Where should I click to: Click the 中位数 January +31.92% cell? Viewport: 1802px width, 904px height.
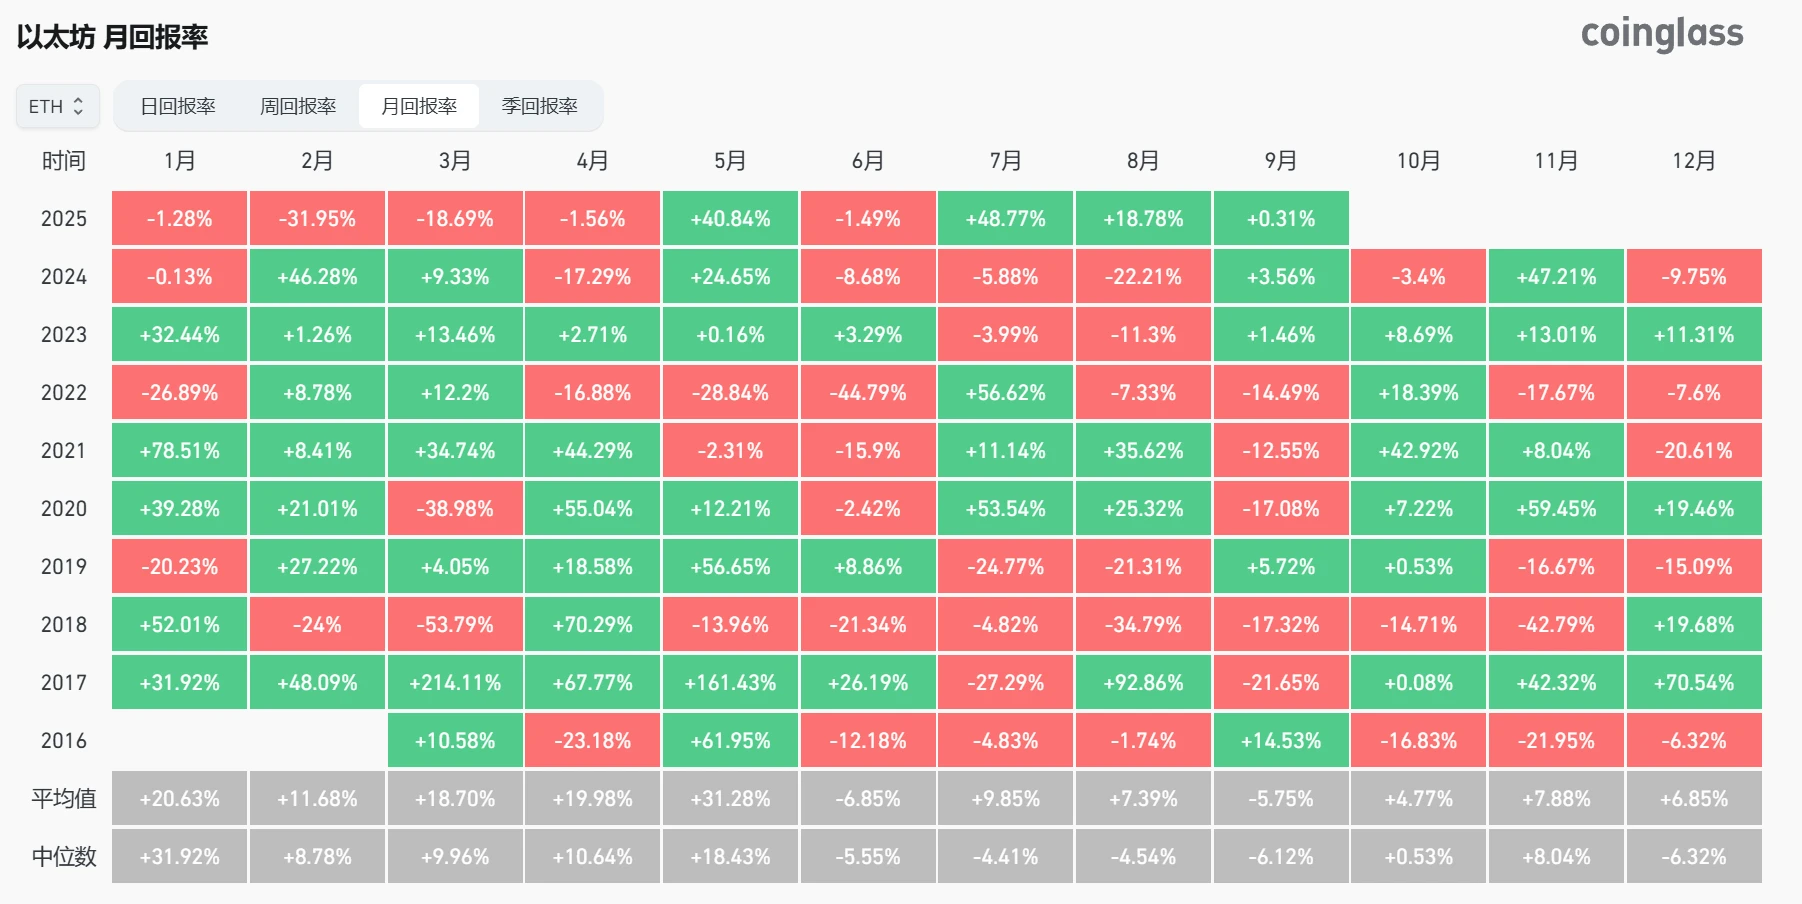coord(180,857)
